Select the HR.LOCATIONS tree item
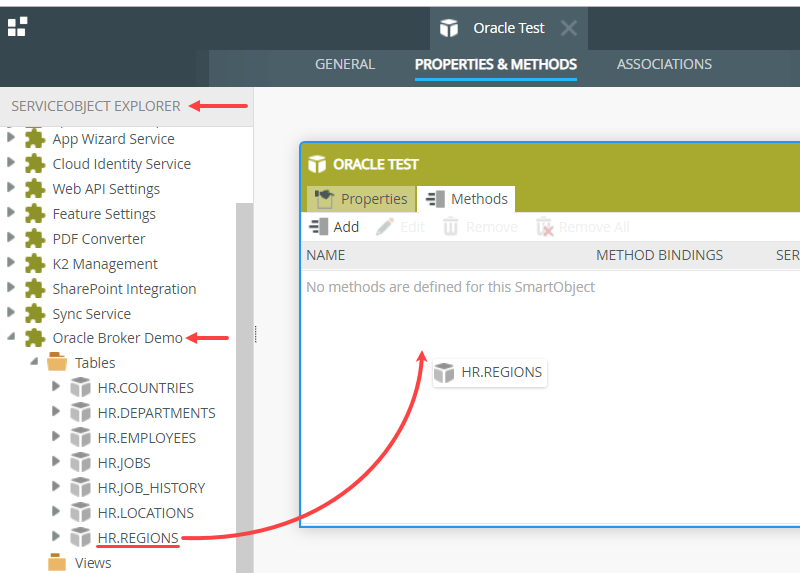The image size is (800, 573). [145, 513]
